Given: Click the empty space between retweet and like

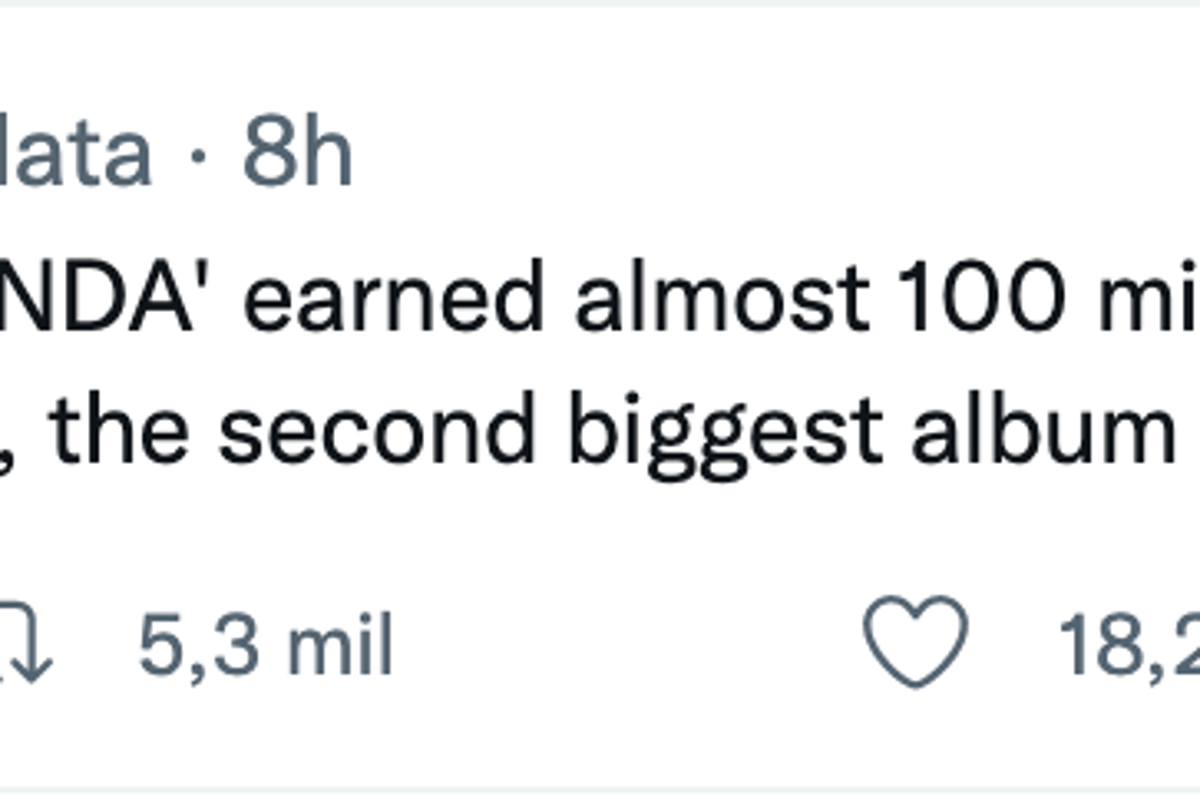Looking at the screenshot, I should pos(620,645).
